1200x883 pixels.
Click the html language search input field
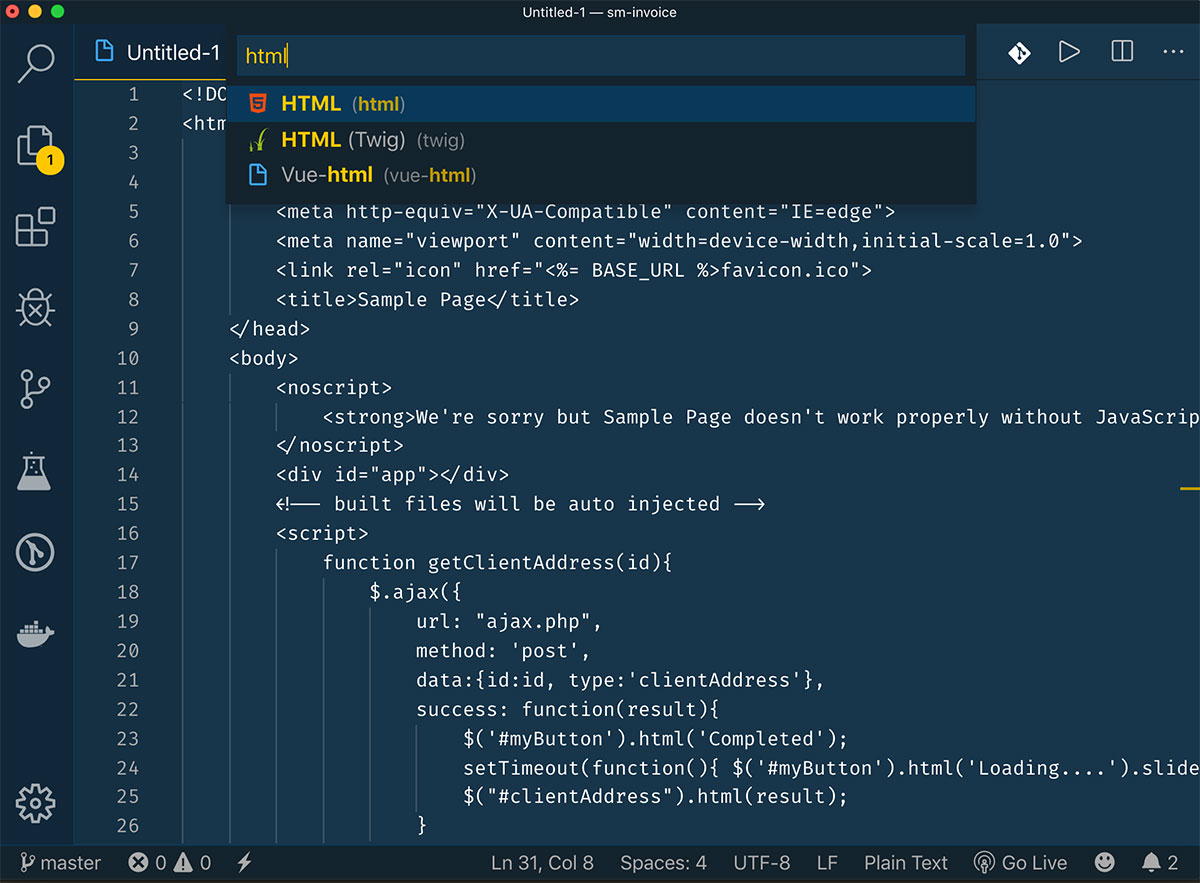600,55
